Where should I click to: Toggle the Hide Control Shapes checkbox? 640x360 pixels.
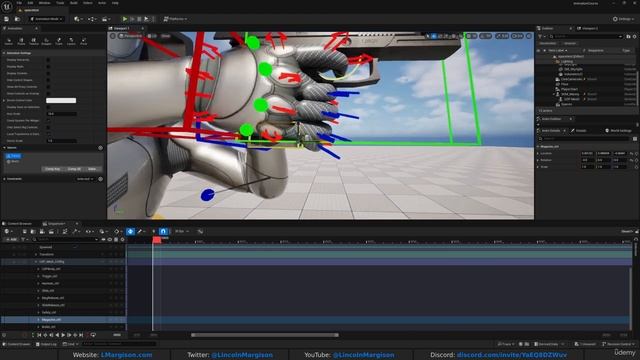[48, 80]
